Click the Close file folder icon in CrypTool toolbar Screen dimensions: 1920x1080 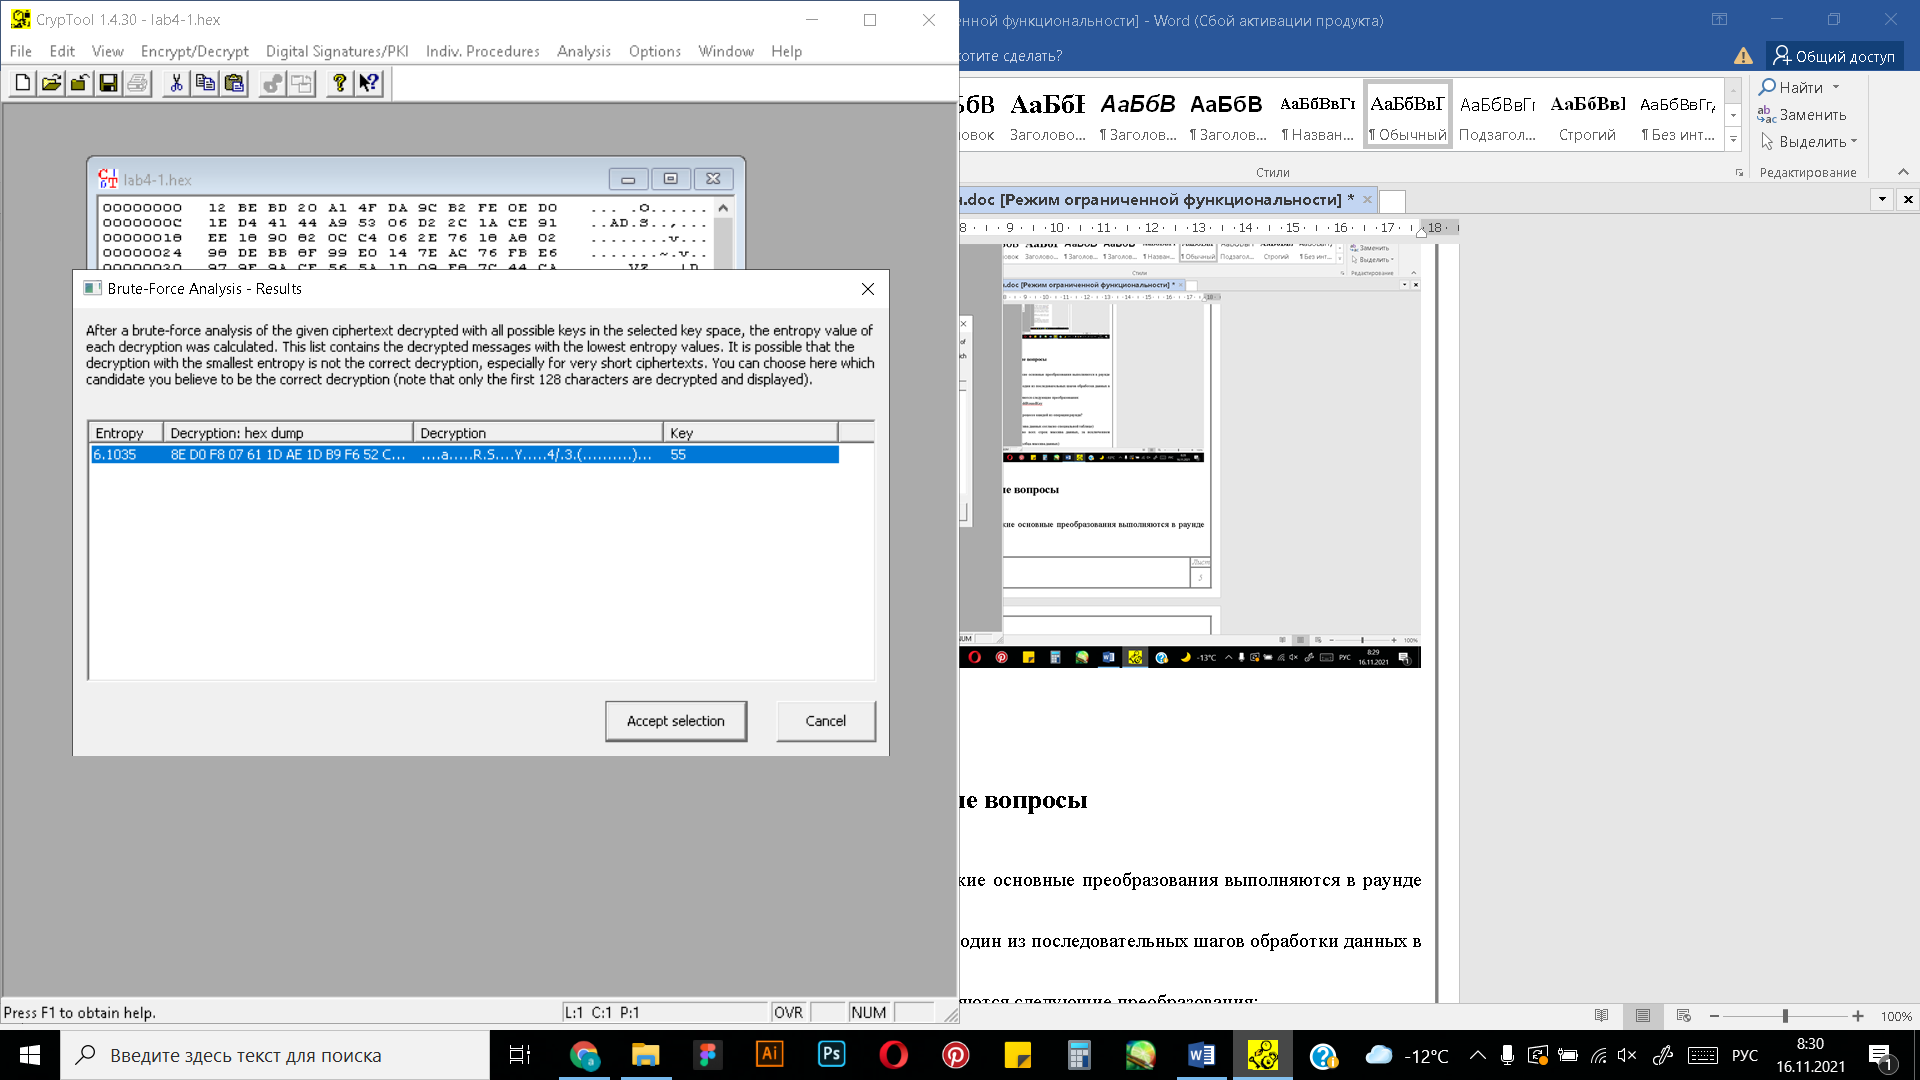79,83
